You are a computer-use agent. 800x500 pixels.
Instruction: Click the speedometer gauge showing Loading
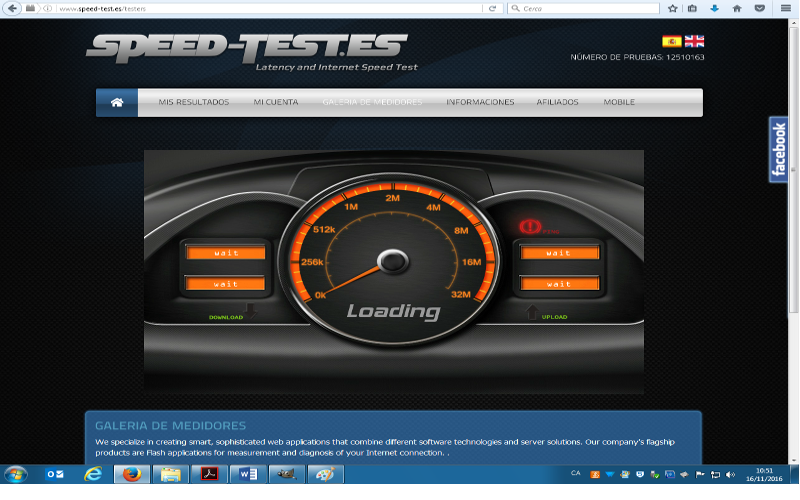[393, 262]
